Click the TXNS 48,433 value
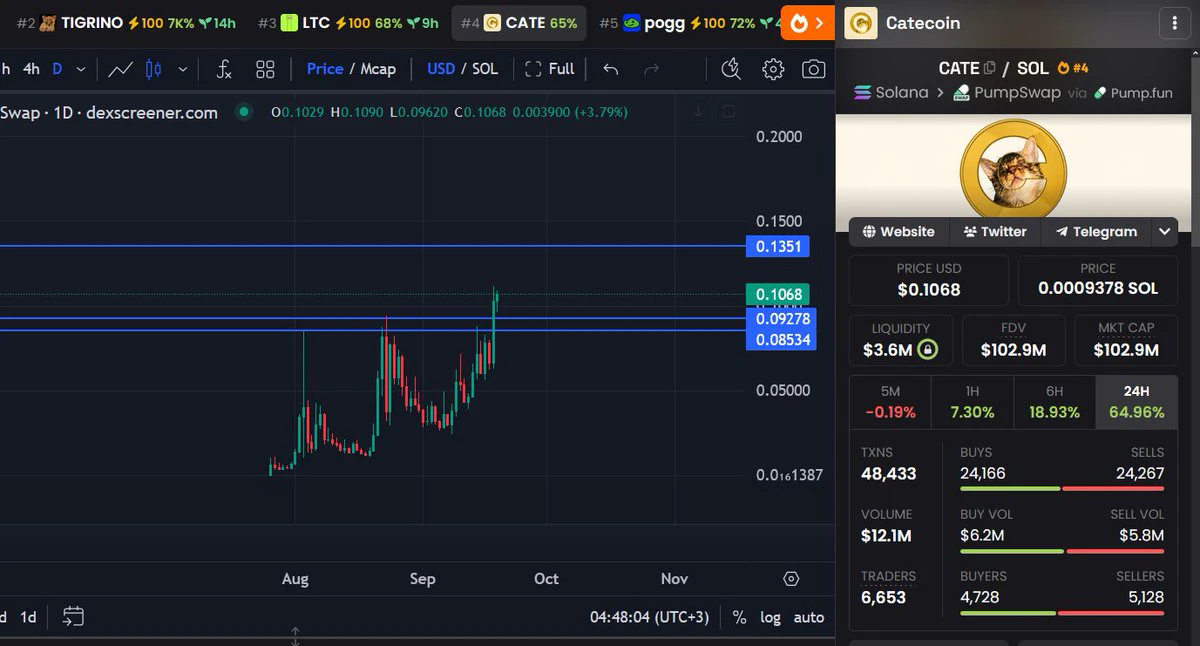Viewport: 1200px width, 646px height. click(x=888, y=474)
